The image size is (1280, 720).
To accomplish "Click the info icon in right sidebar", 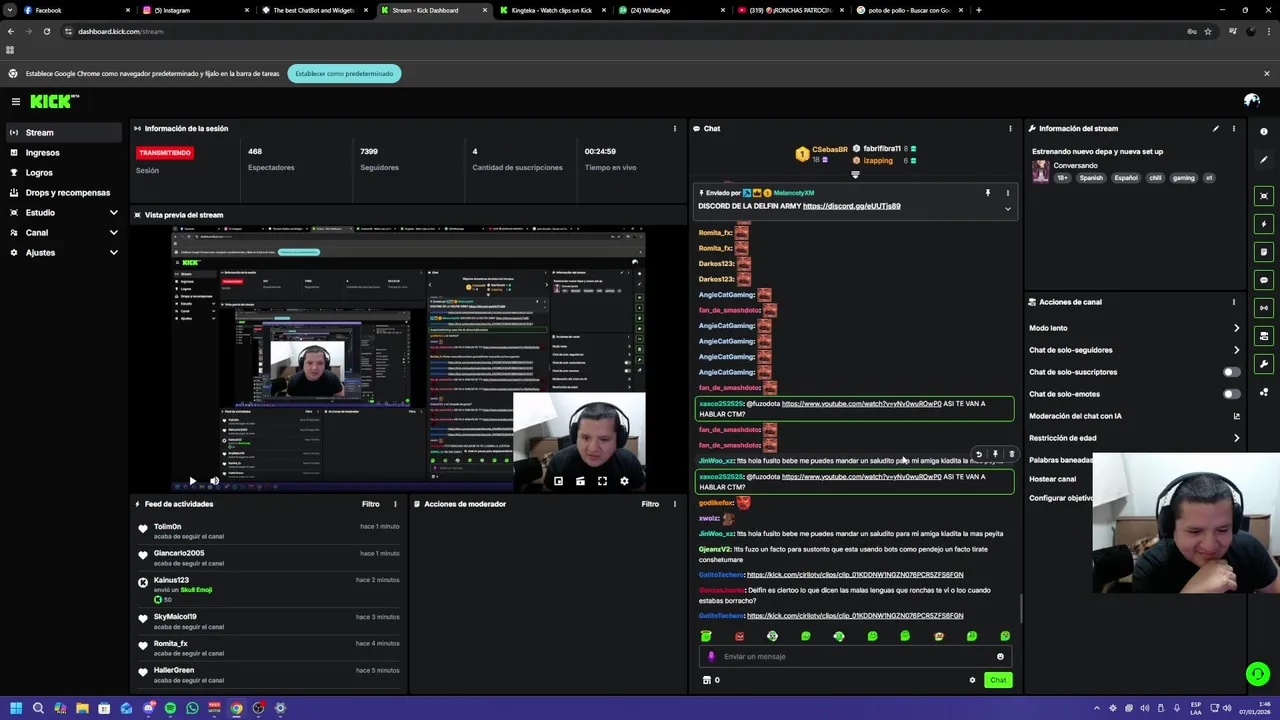I will [x=1264, y=132].
